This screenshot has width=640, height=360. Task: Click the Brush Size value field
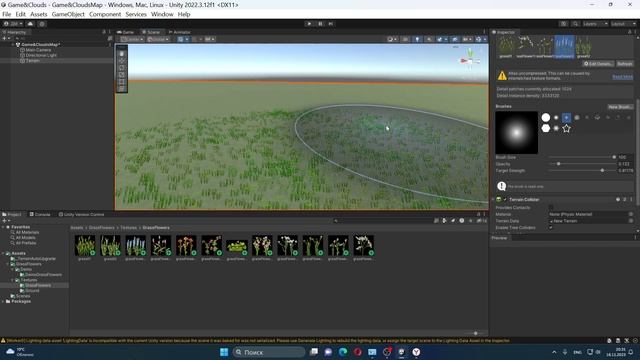[x=625, y=157]
